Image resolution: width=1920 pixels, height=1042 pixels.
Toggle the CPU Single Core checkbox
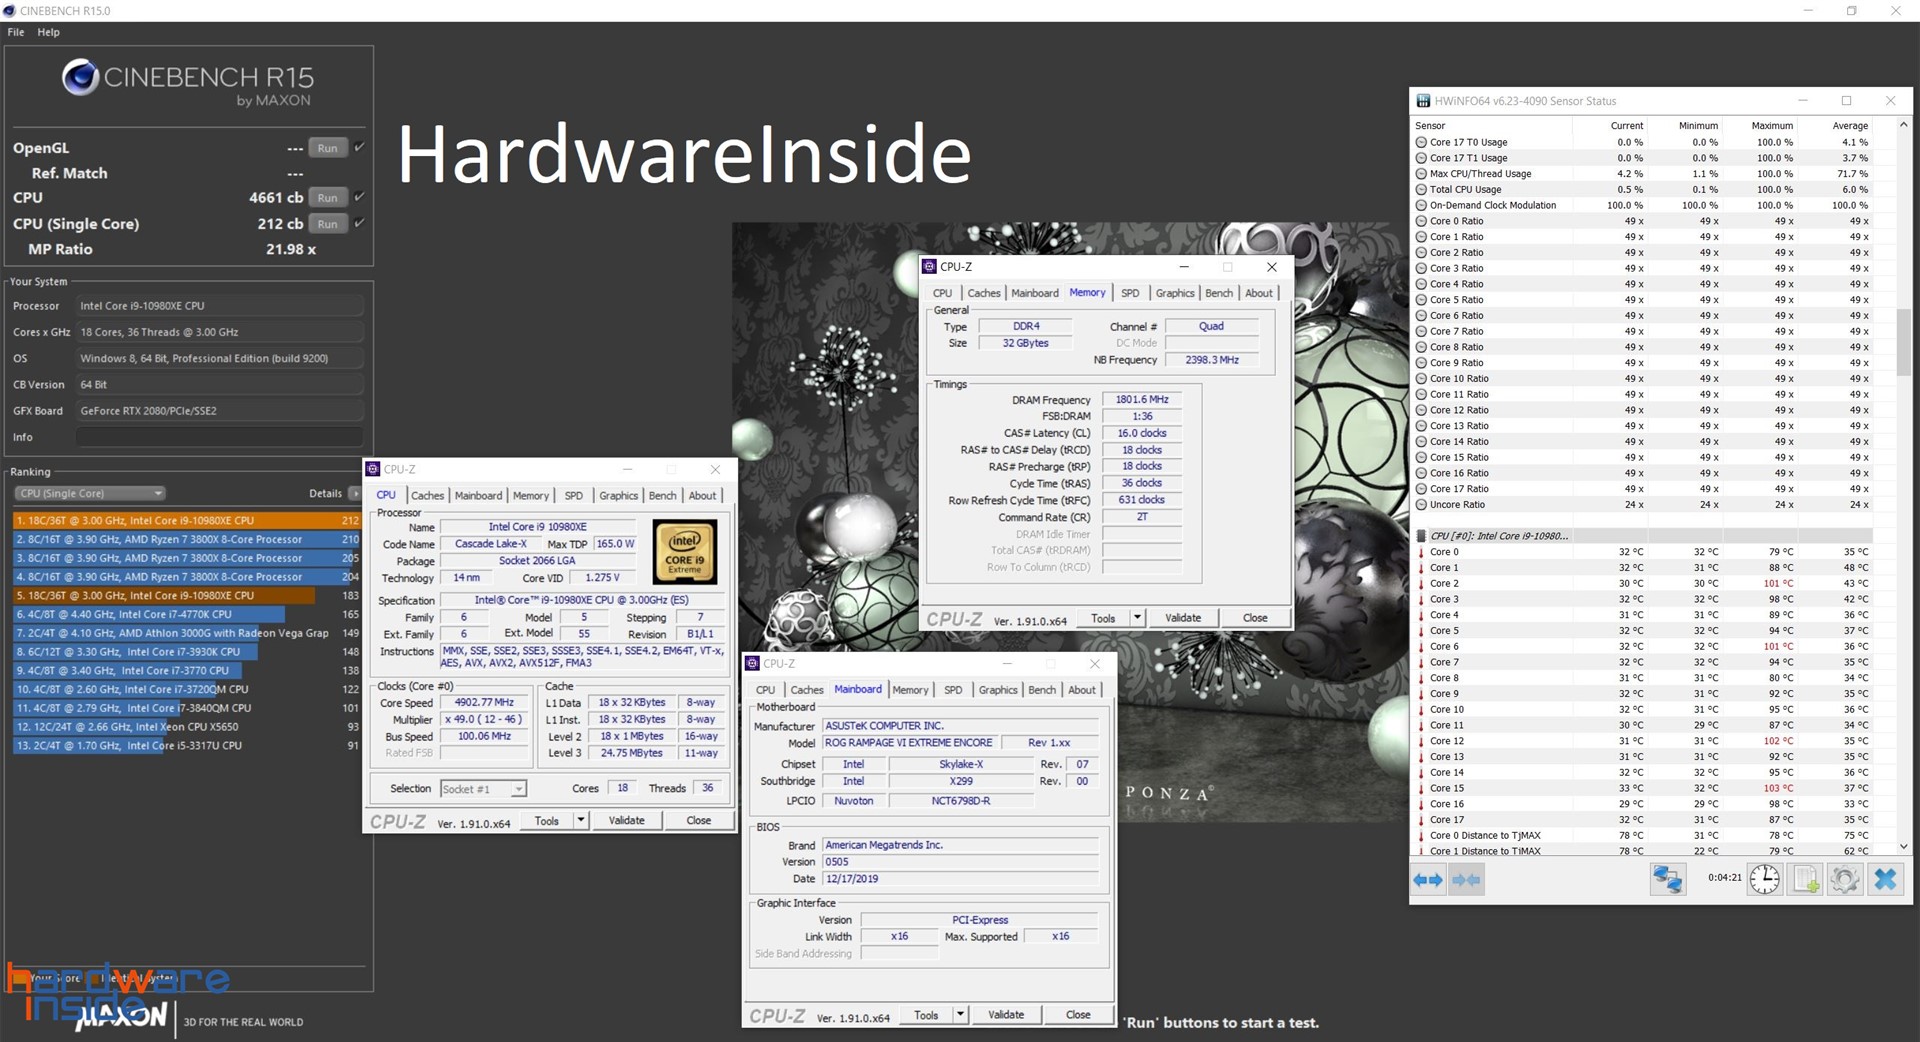tap(357, 223)
